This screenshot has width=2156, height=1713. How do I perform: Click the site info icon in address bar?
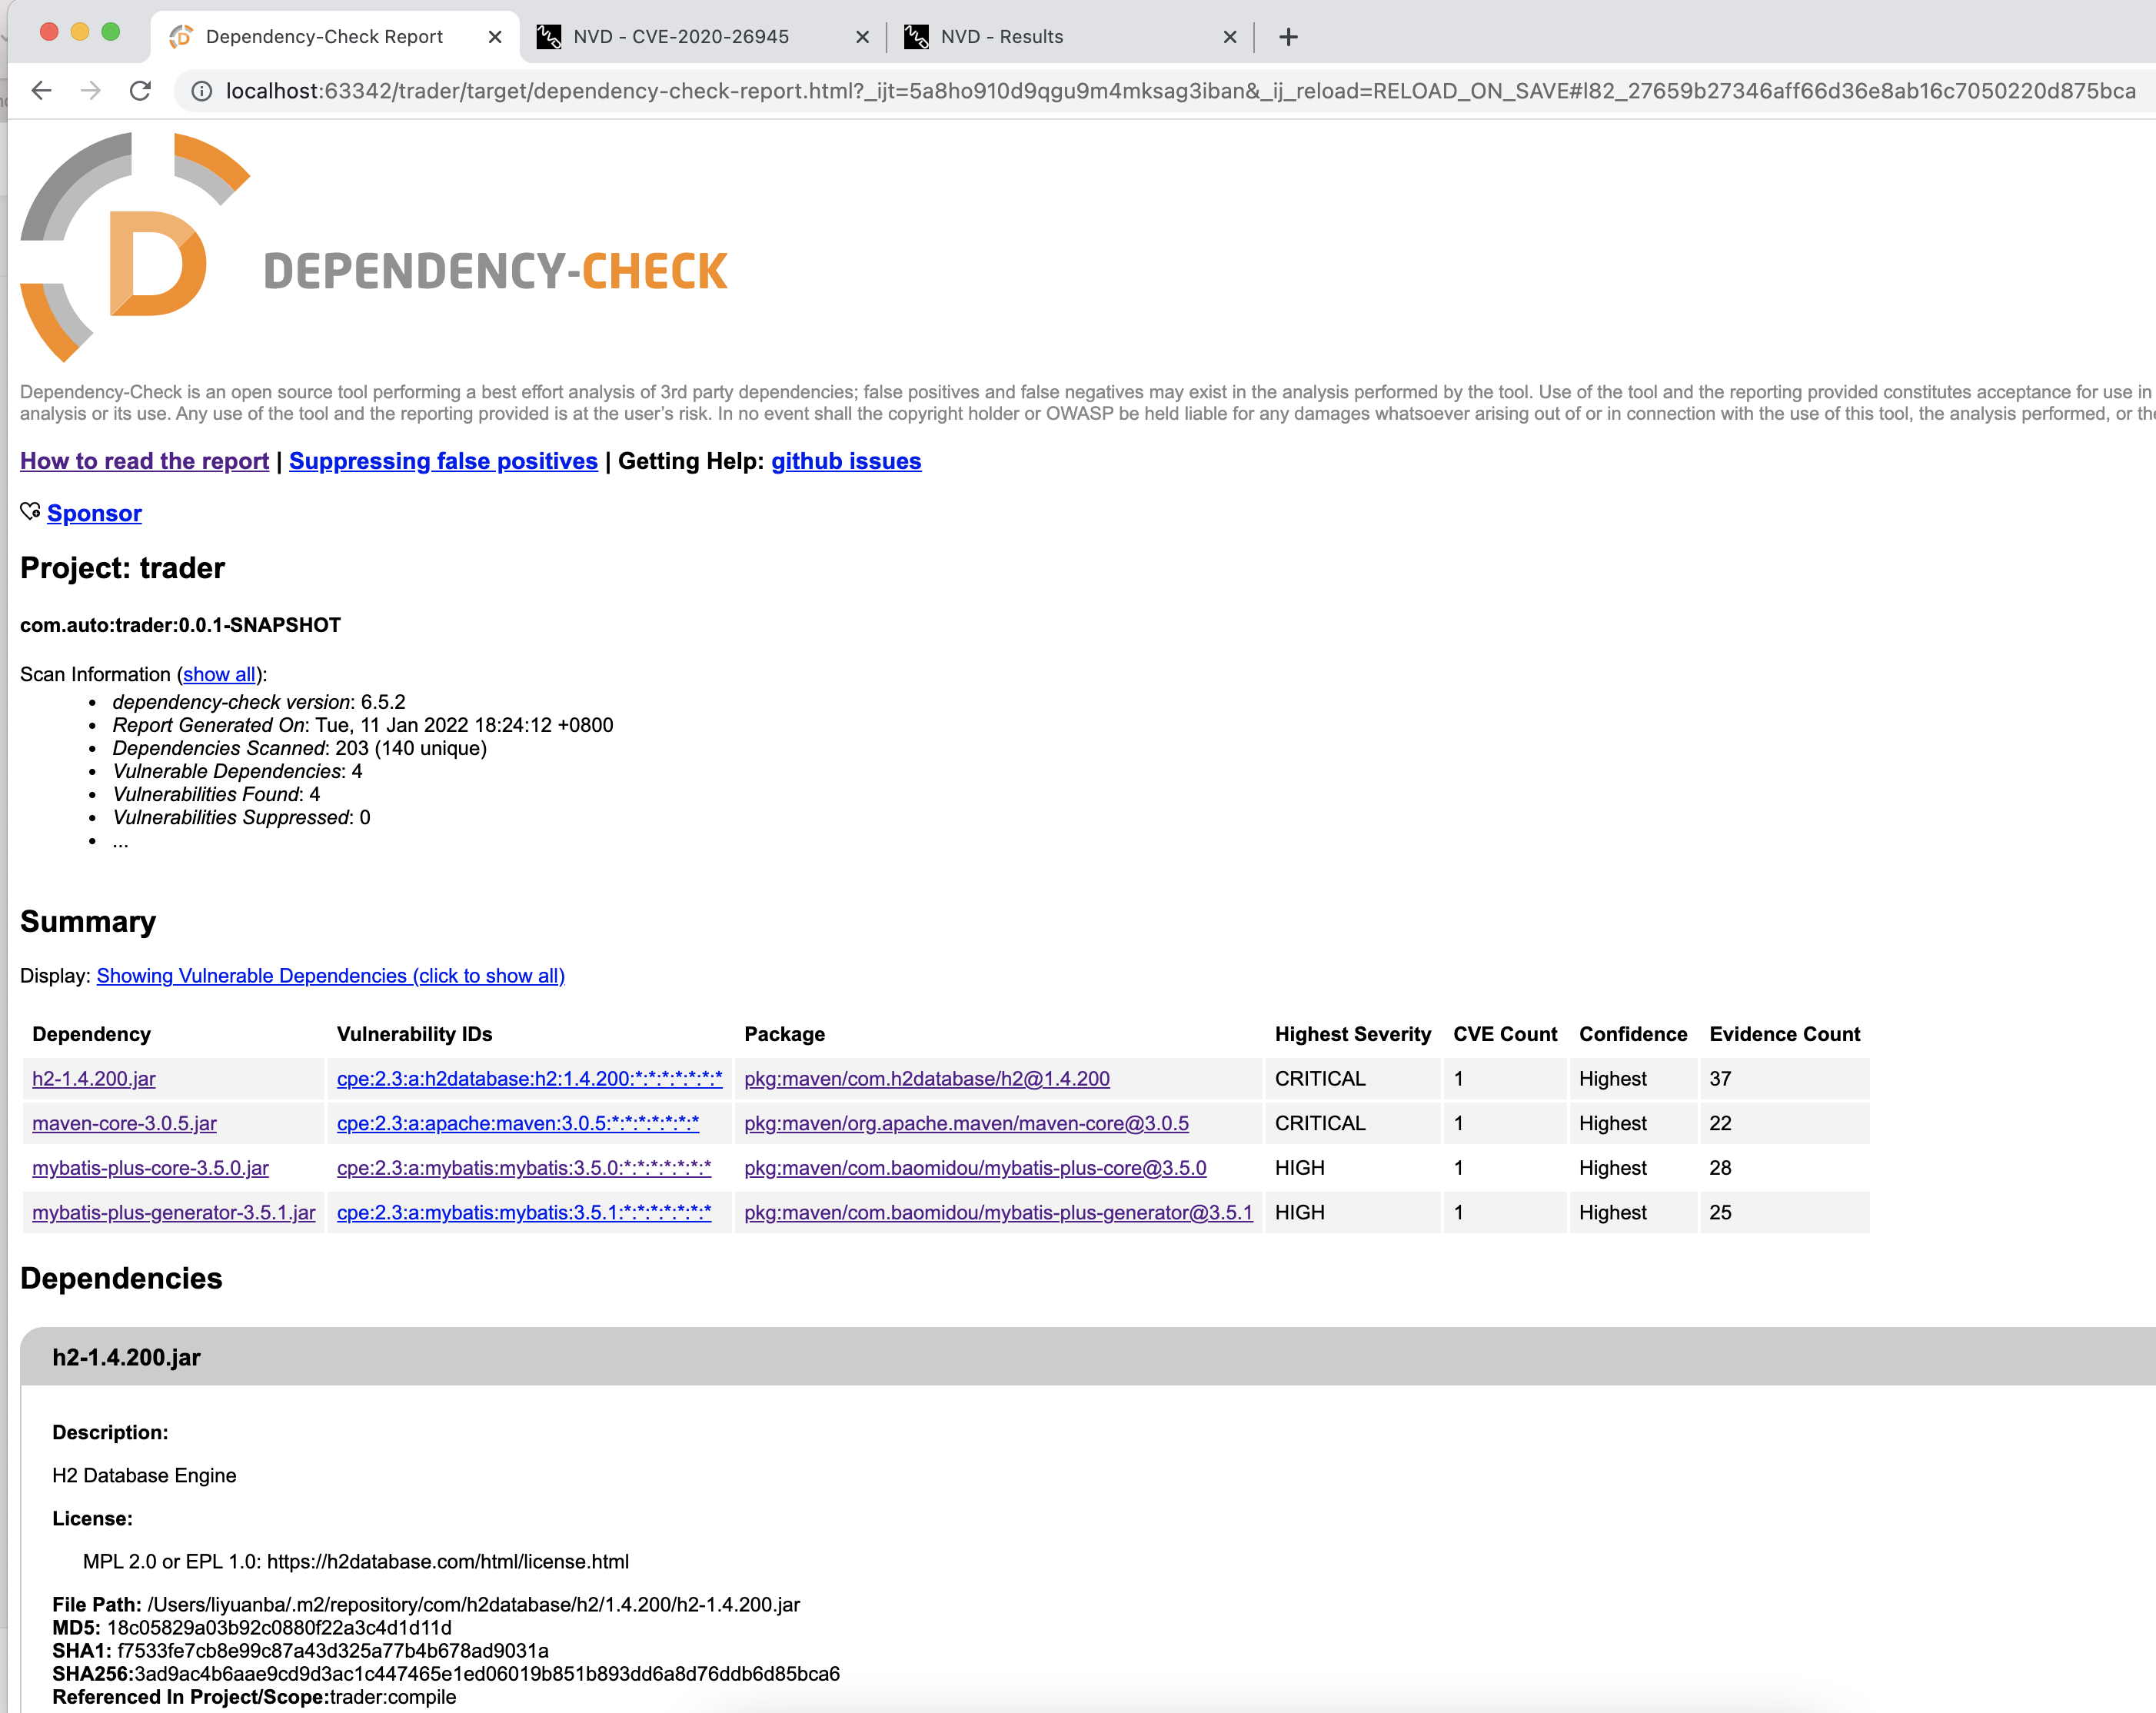[x=202, y=91]
